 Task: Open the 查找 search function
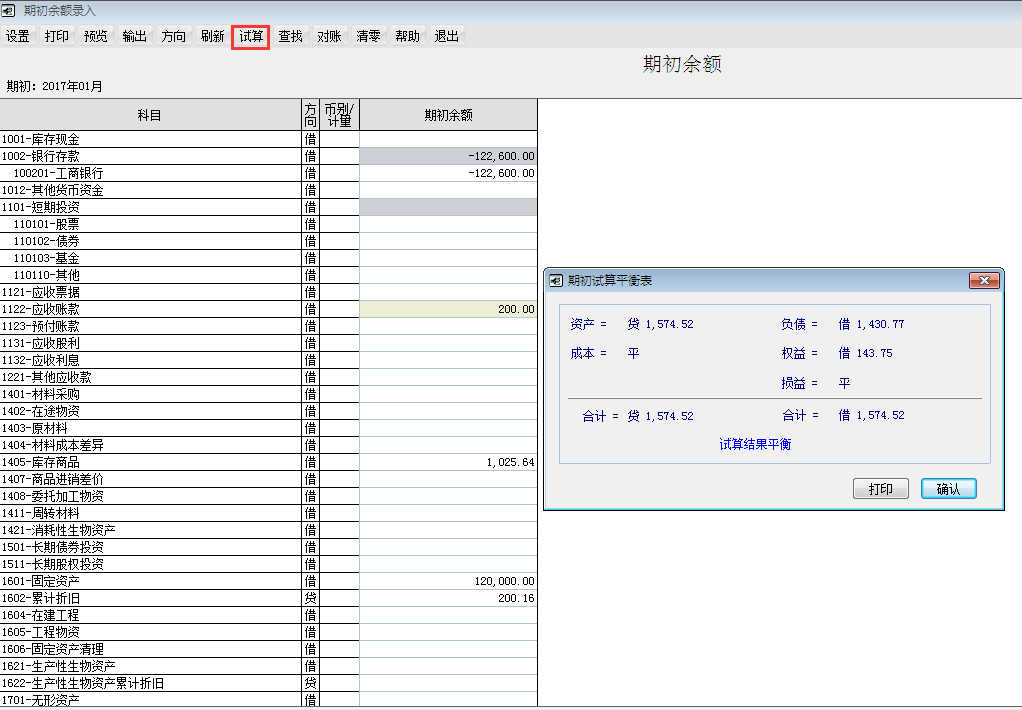290,37
